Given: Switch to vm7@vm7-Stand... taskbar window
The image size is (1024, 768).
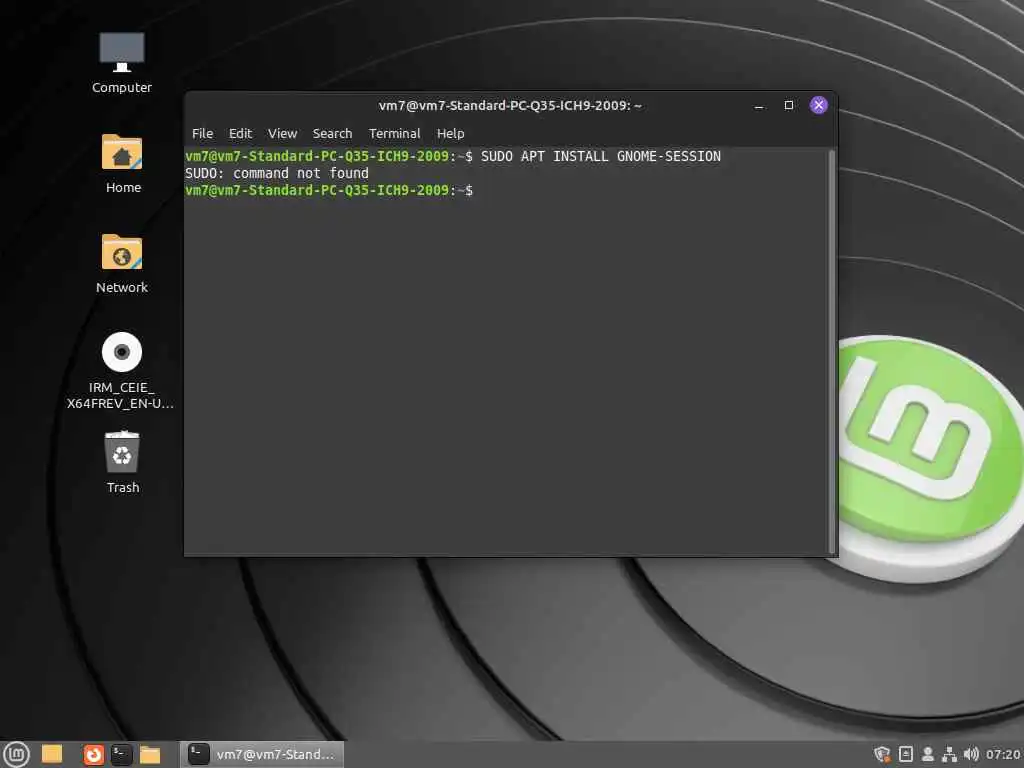Looking at the screenshot, I should [x=262, y=754].
